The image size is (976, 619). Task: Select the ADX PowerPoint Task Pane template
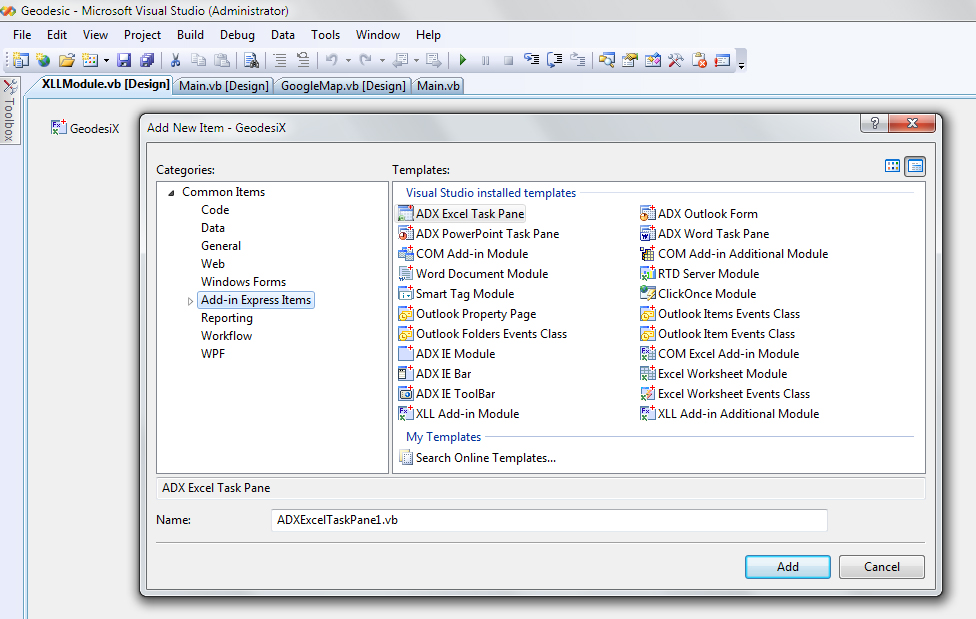pos(479,234)
